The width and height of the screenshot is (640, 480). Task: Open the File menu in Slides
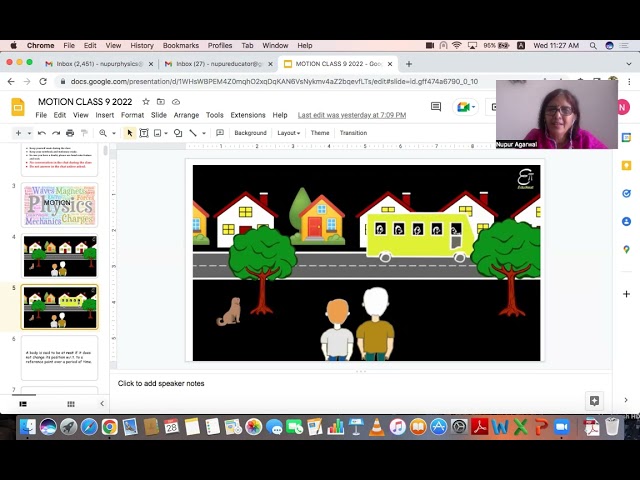(41, 115)
